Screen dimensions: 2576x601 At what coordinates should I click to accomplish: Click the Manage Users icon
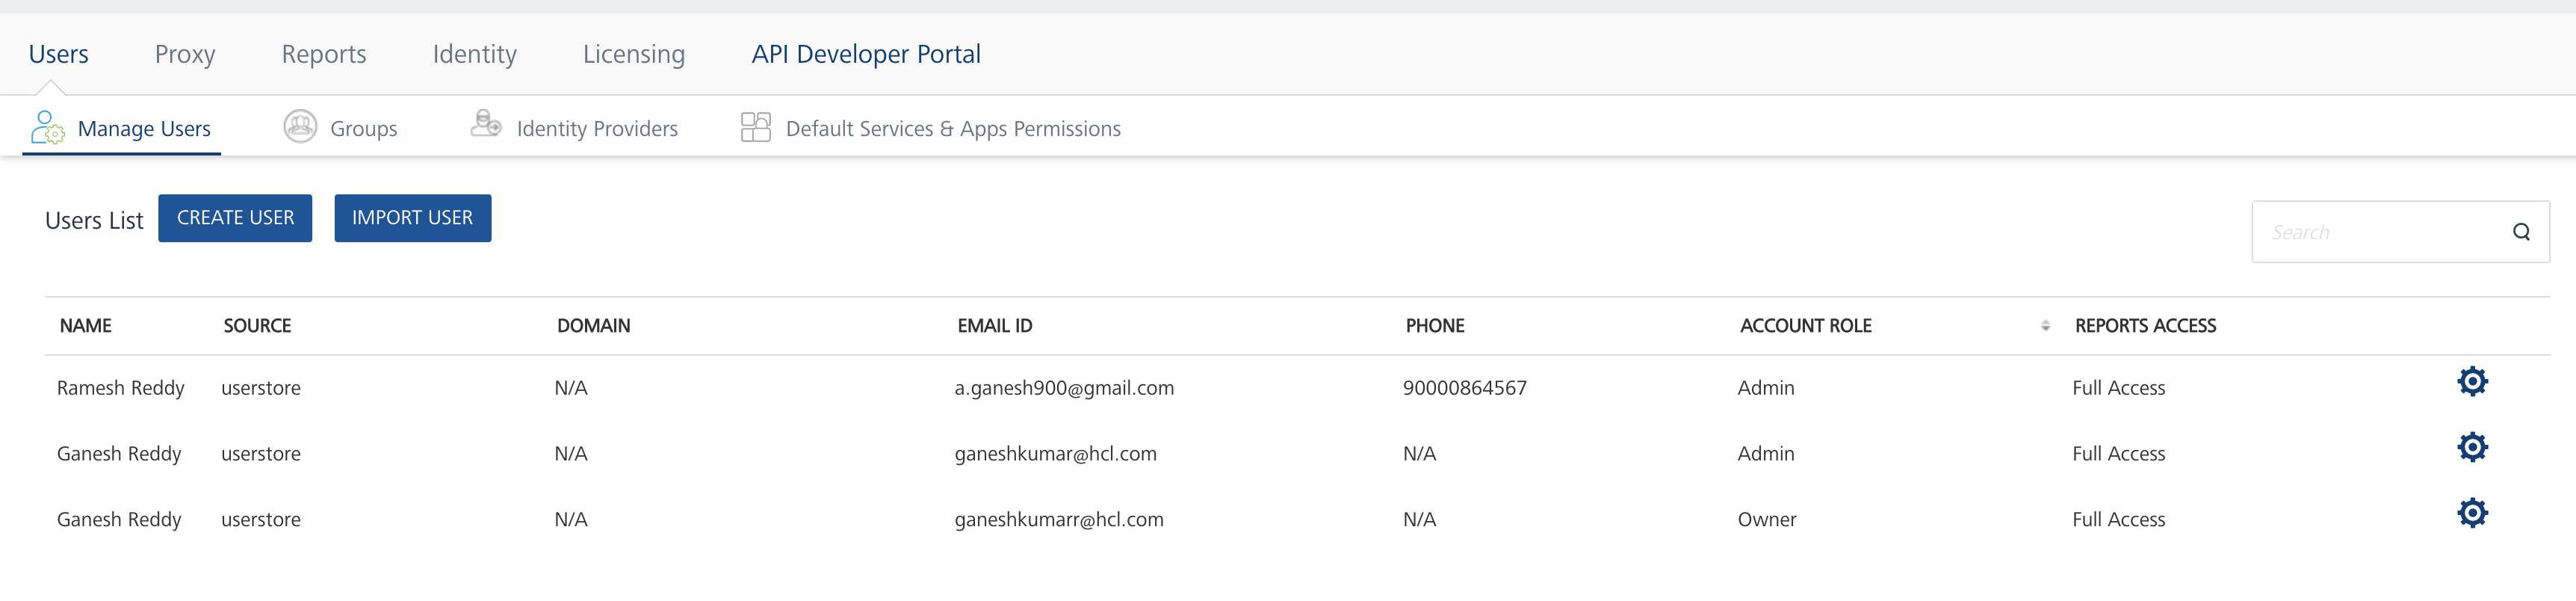pos(47,128)
